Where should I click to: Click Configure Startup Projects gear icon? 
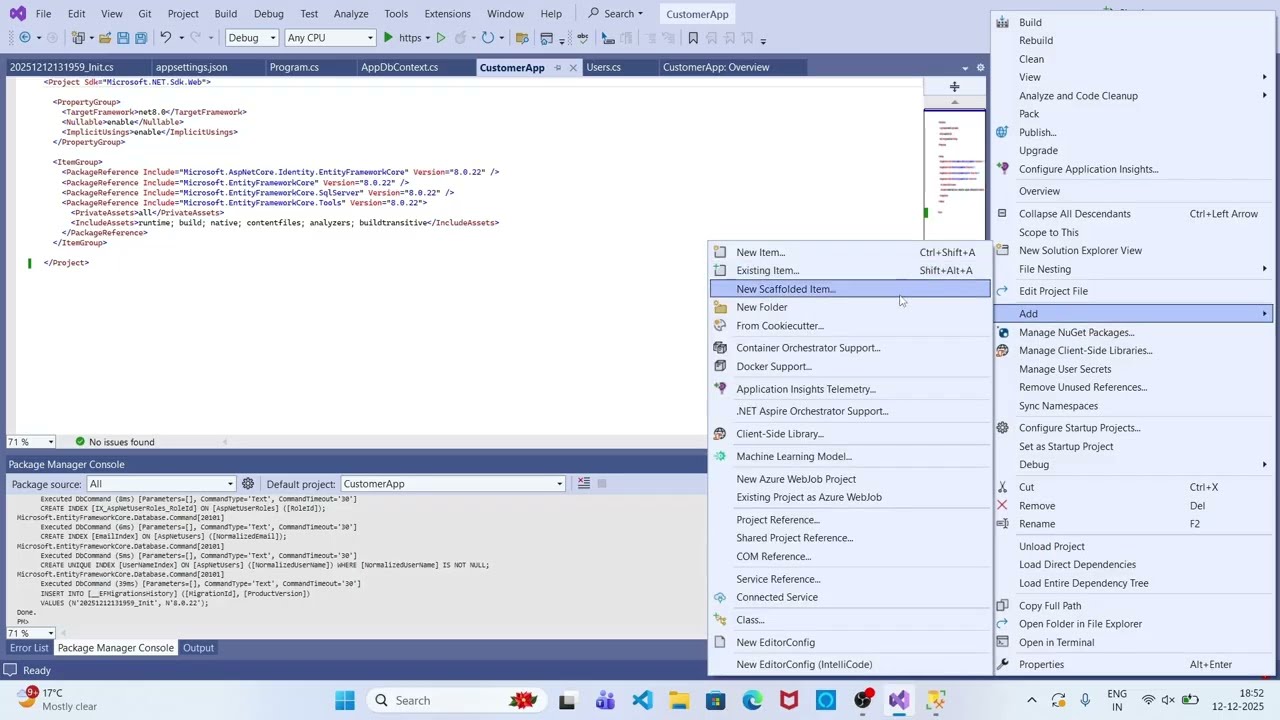click(x=1002, y=428)
